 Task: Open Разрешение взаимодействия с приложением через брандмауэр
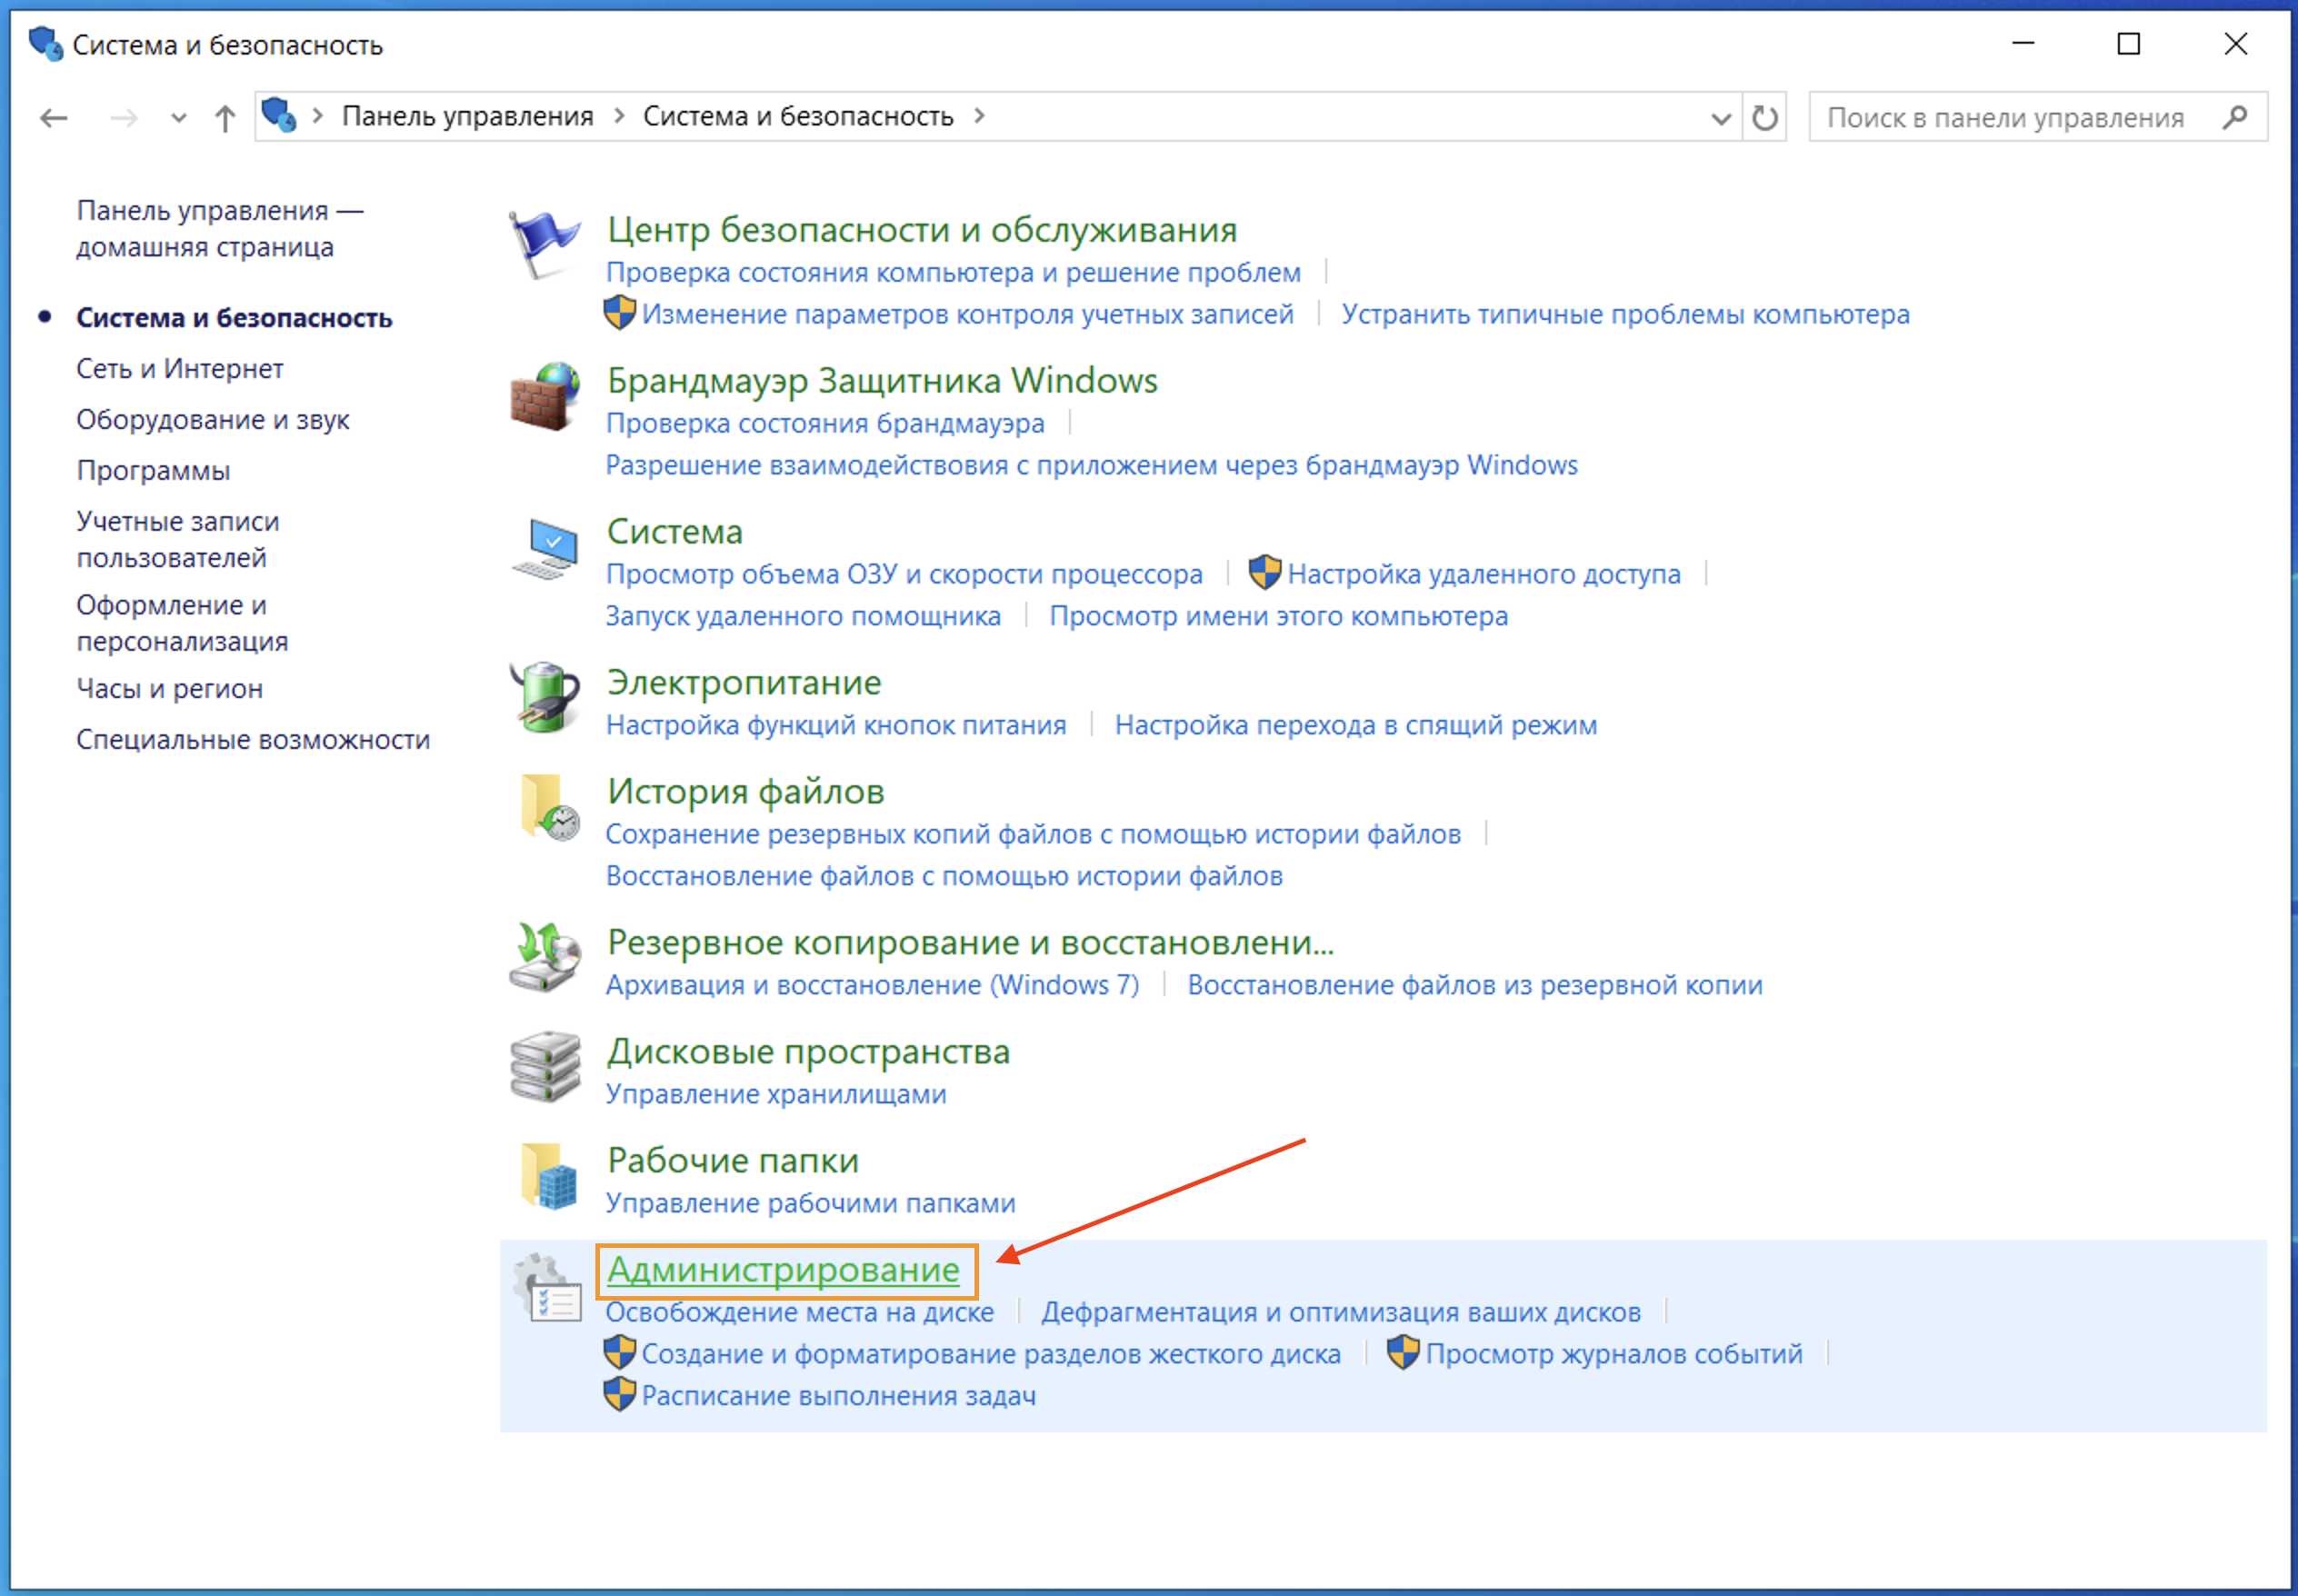pos(1092,465)
